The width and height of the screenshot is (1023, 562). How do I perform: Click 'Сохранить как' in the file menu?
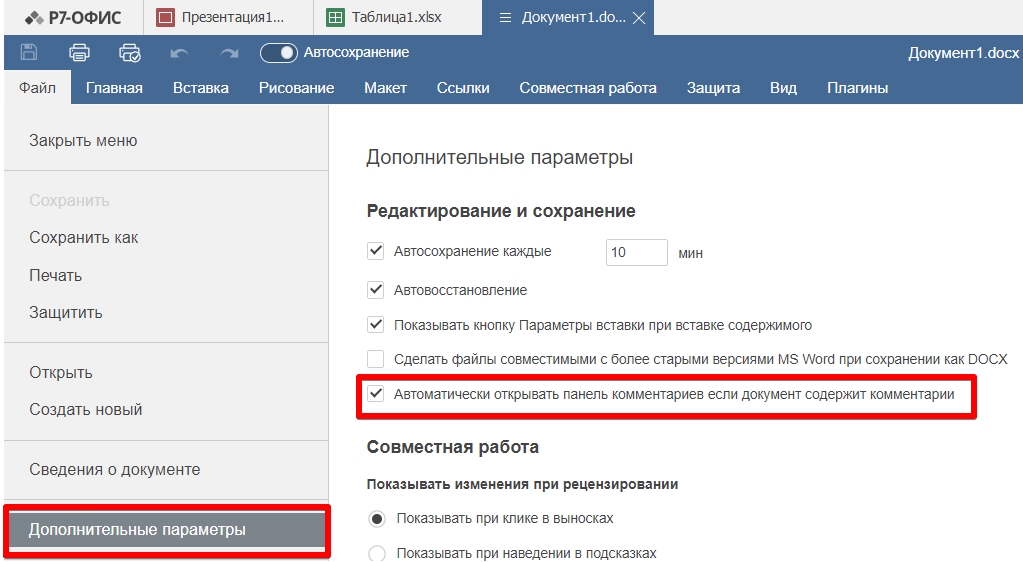(84, 238)
